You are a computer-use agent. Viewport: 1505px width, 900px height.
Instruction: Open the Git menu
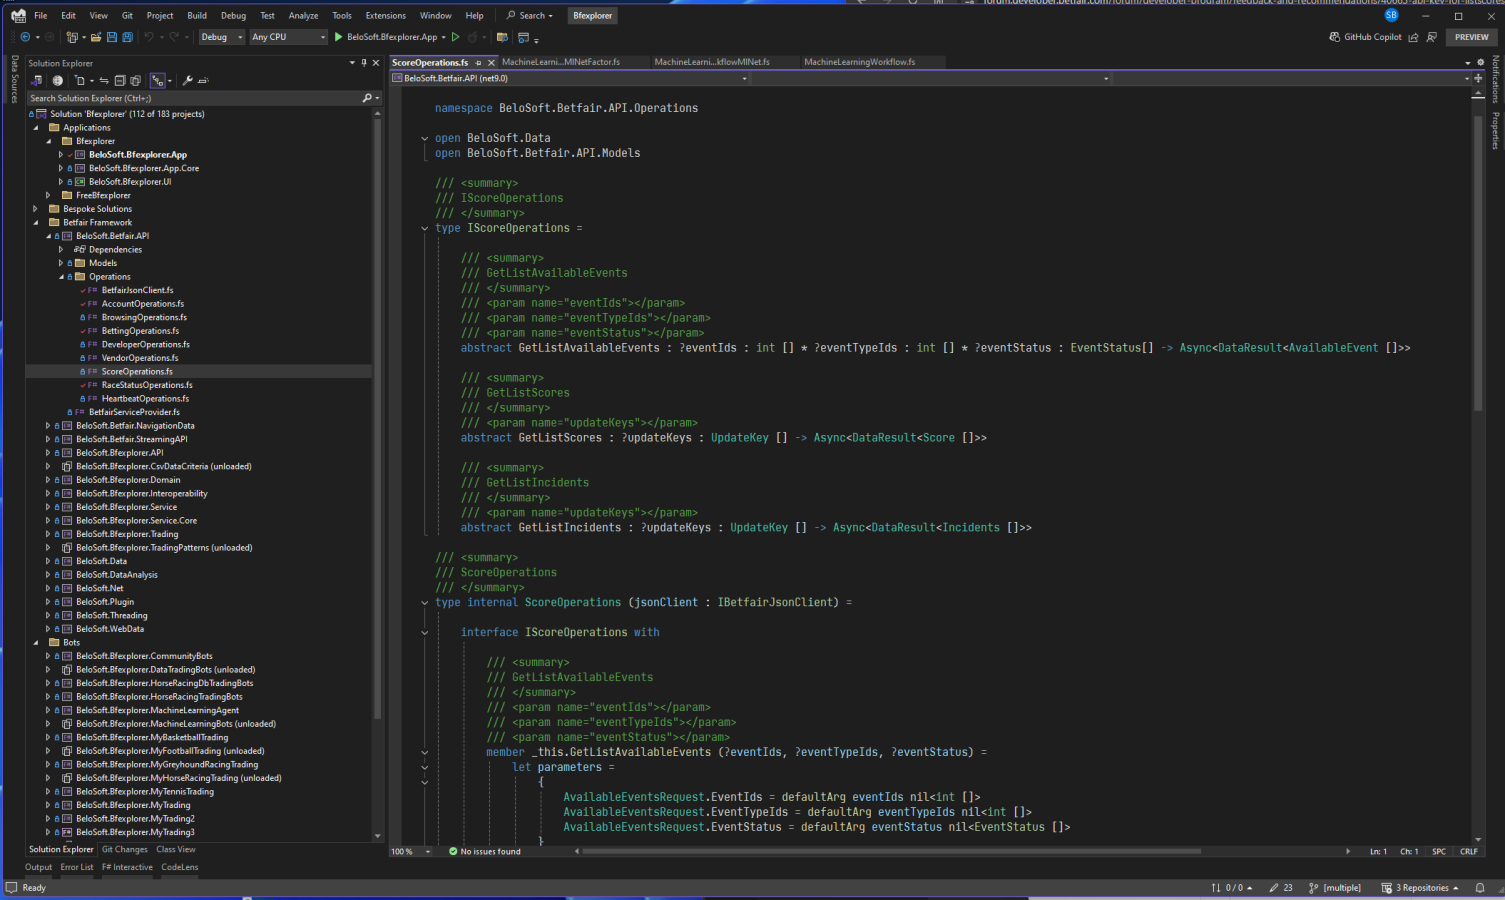click(x=127, y=15)
